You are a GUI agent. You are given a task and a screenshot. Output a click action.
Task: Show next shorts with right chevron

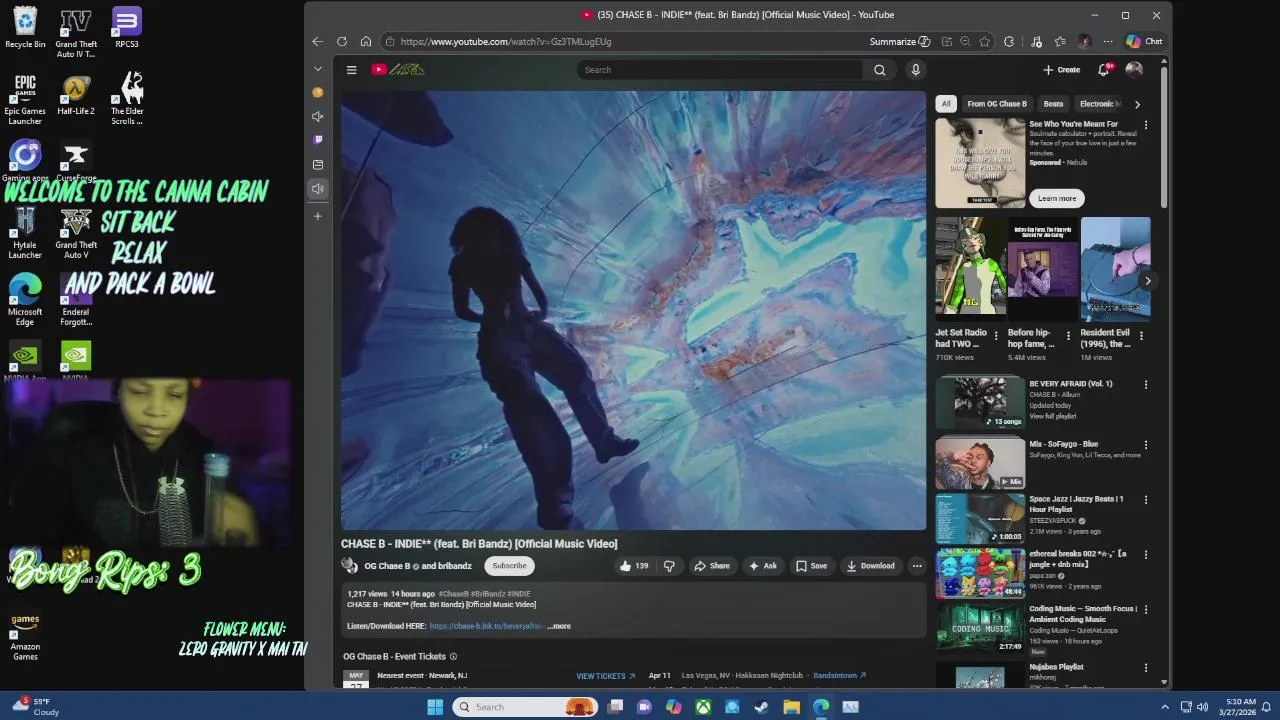pos(1147,281)
